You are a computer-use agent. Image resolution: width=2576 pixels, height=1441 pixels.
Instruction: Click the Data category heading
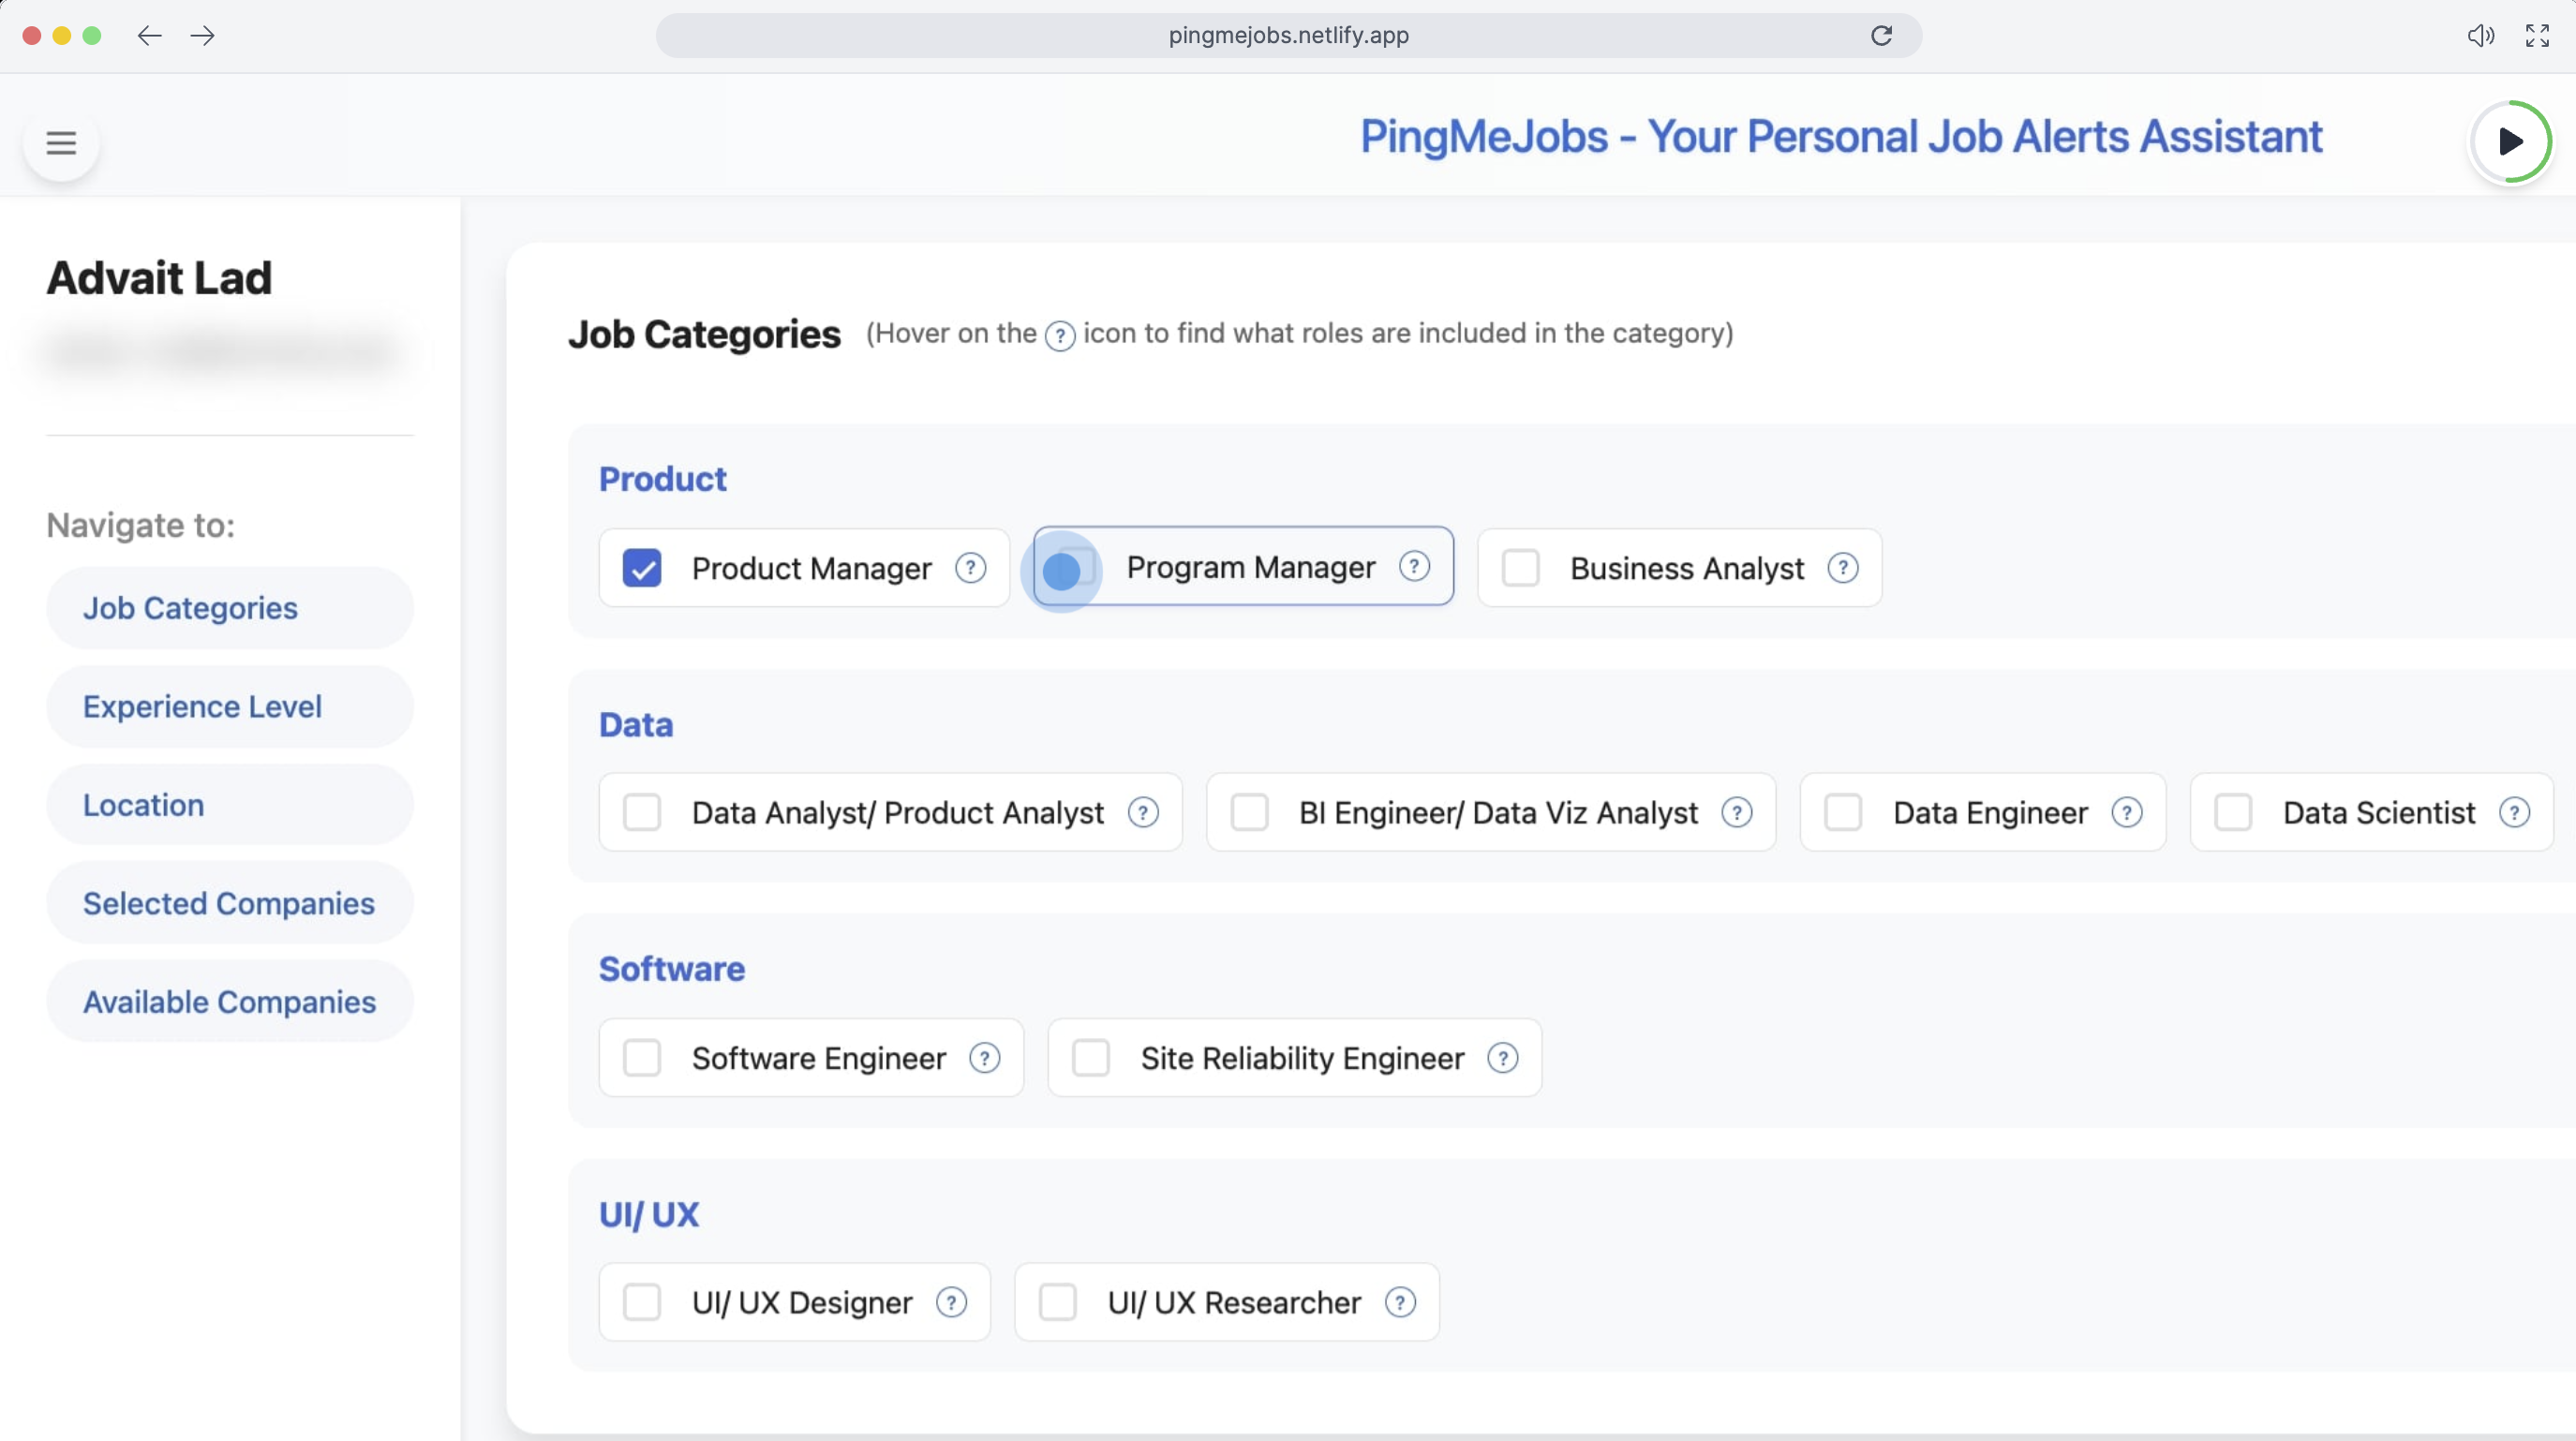pyautogui.click(x=636, y=725)
